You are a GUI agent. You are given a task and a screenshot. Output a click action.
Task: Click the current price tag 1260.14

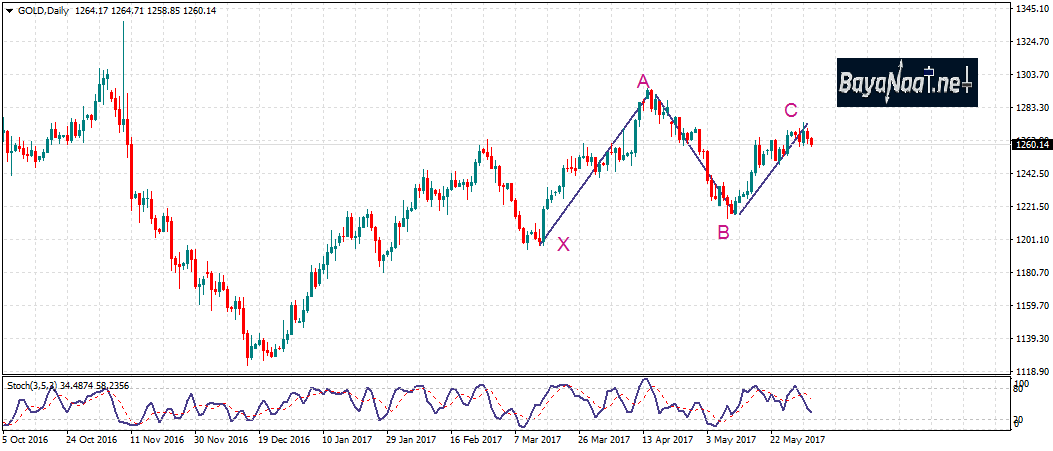pyautogui.click(x=1031, y=145)
